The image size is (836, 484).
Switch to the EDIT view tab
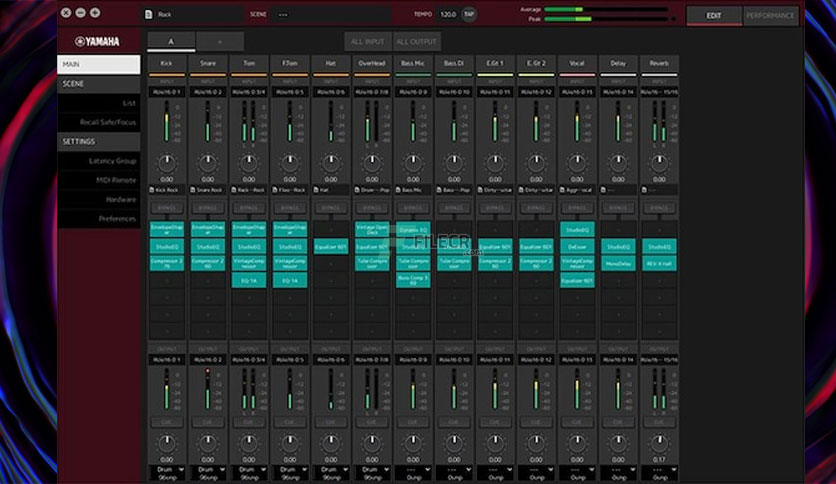[x=714, y=15]
